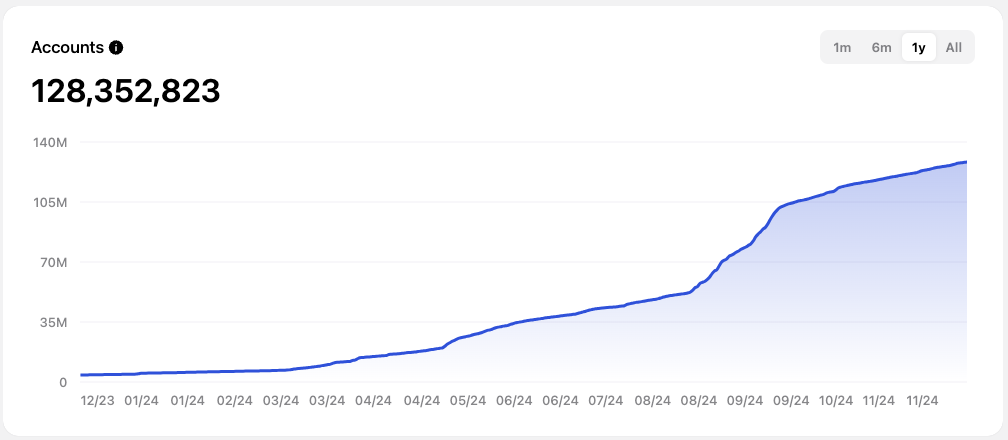Viewport: 1008px width, 440px height.
Task: Click the 0 y-axis baseline label
Action: point(62,382)
